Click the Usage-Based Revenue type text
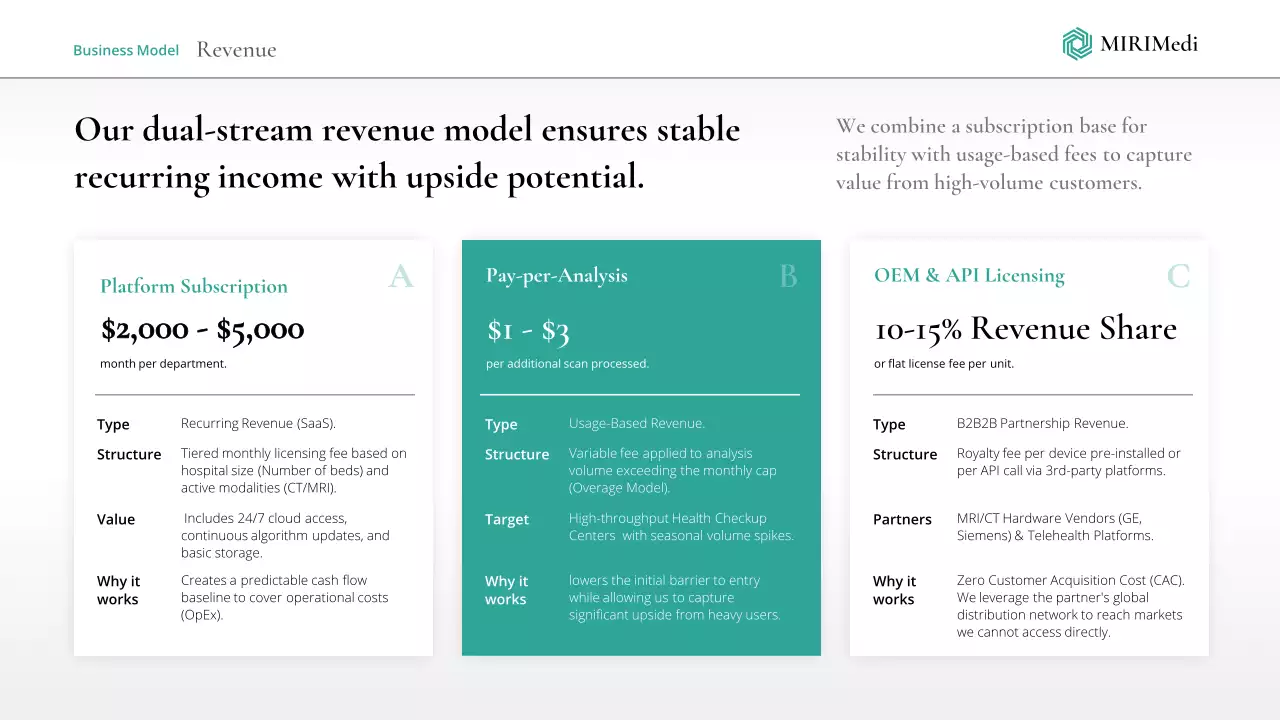The width and height of the screenshot is (1280, 720). [x=637, y=423]
